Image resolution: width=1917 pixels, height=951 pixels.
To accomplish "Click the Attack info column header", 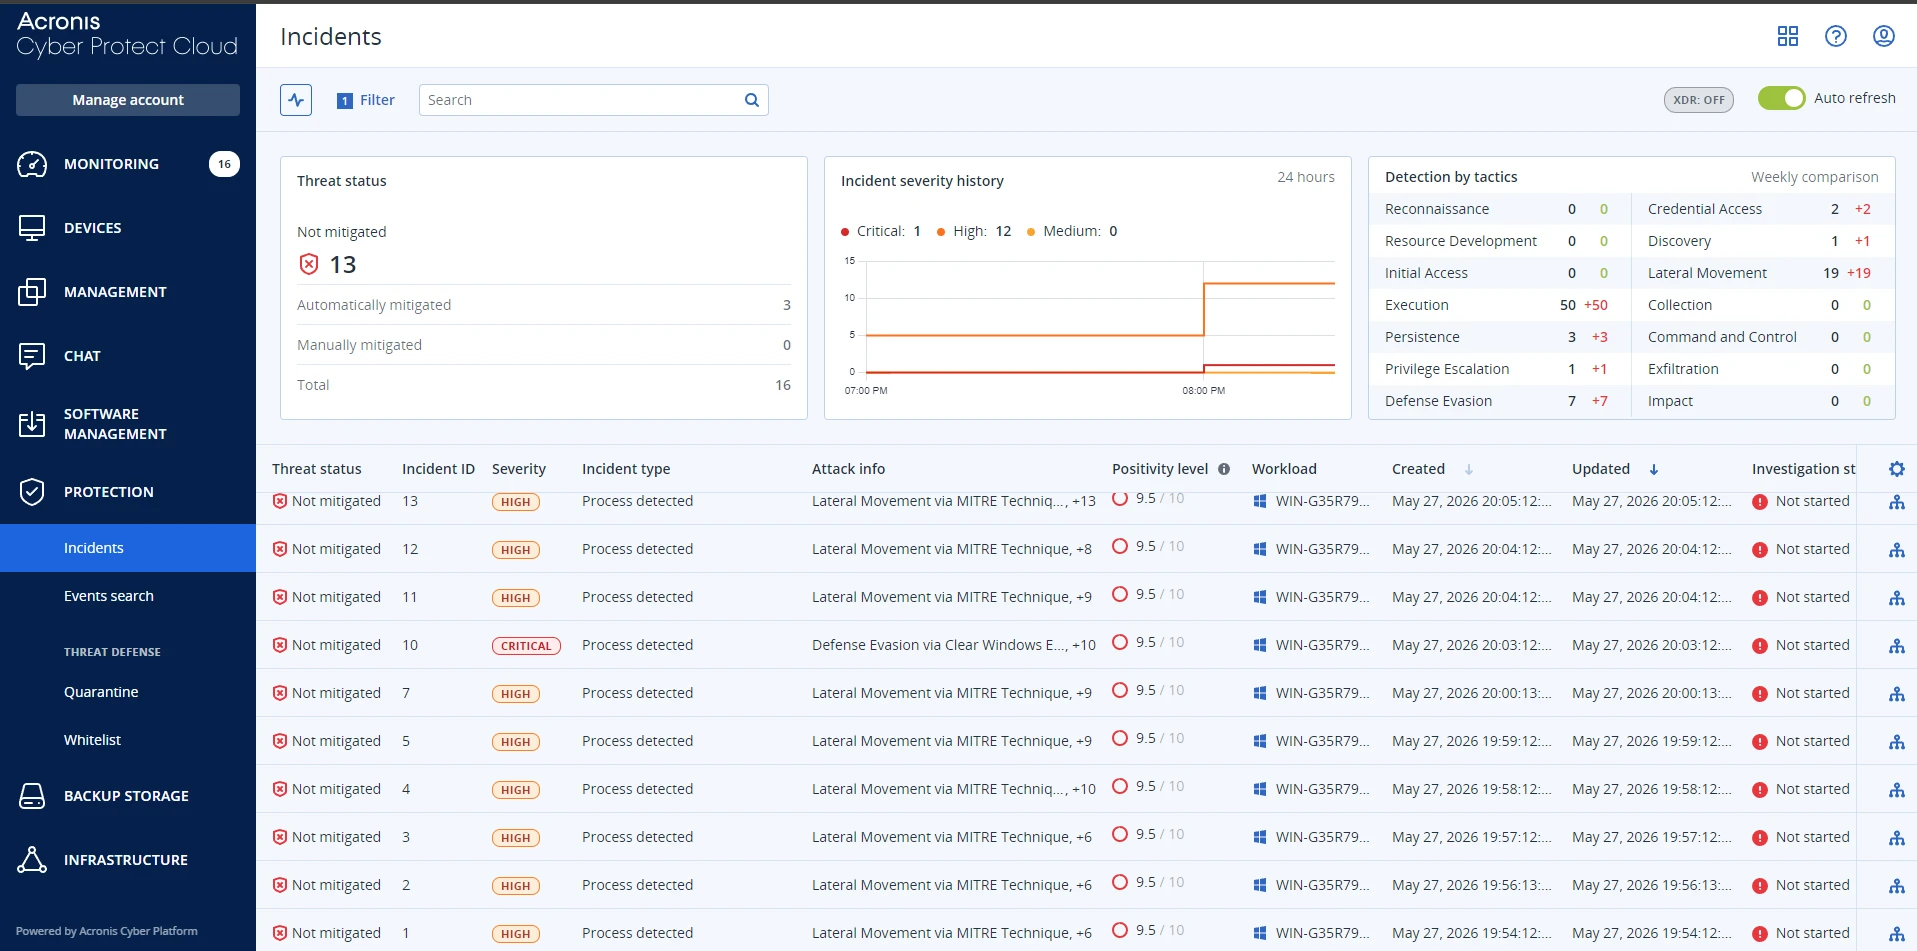I will pos(848,469).
